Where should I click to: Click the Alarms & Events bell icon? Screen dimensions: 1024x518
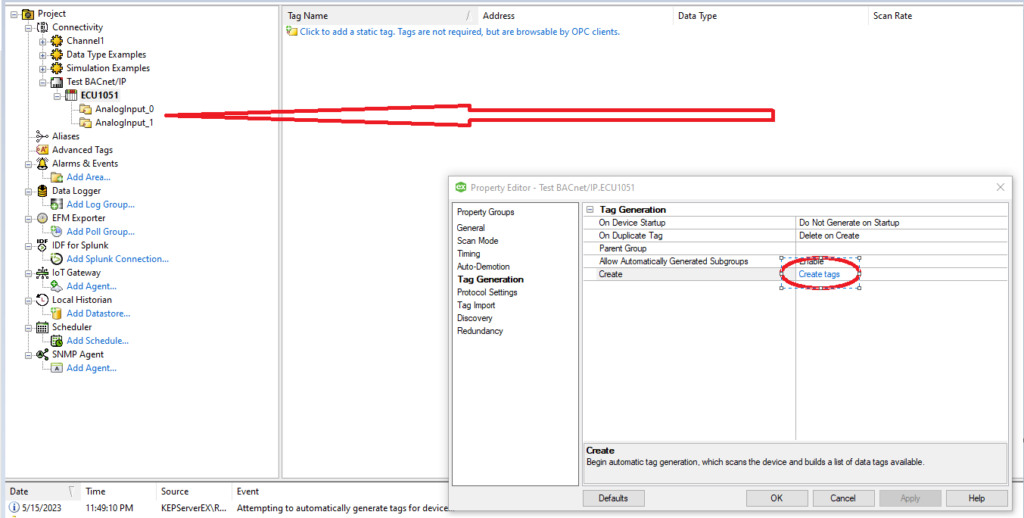[x=42, y=164]
